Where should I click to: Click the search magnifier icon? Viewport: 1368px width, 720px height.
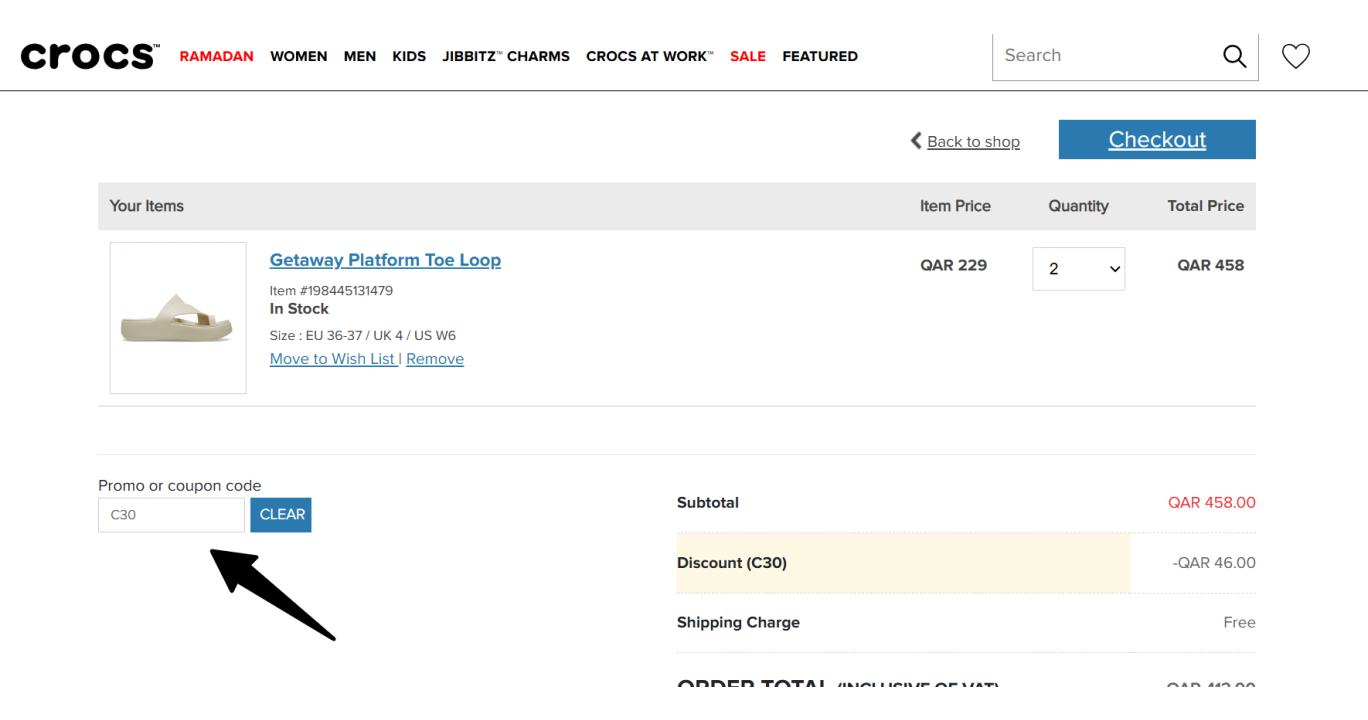point(1235,56)
